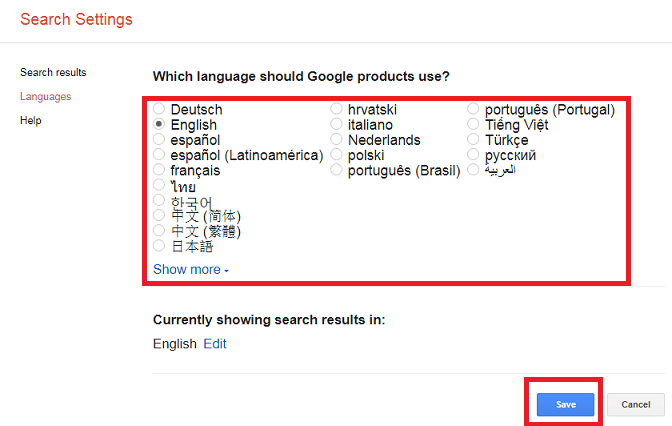Select the hrvatski radio button
This screenshot has width=672, height=426.
coord(337,109)
